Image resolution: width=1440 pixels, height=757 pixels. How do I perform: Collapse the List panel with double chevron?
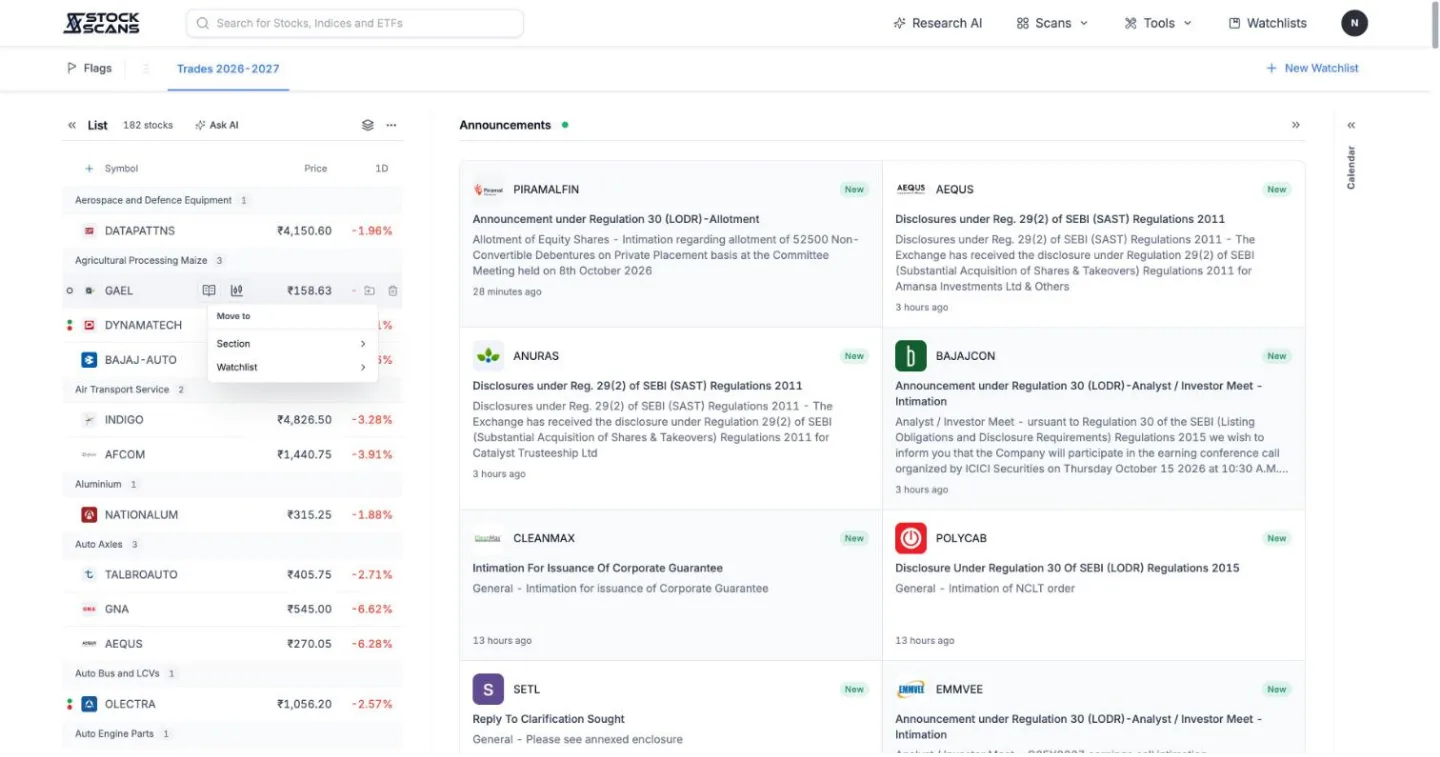click(72, 125)
